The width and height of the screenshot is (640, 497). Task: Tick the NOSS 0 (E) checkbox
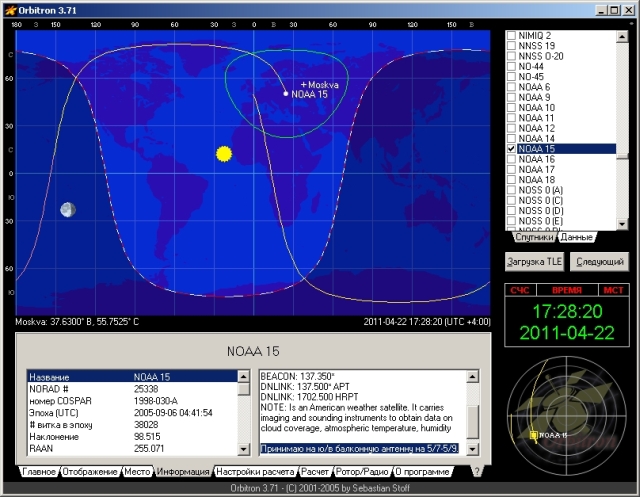[x=511, y=221]
